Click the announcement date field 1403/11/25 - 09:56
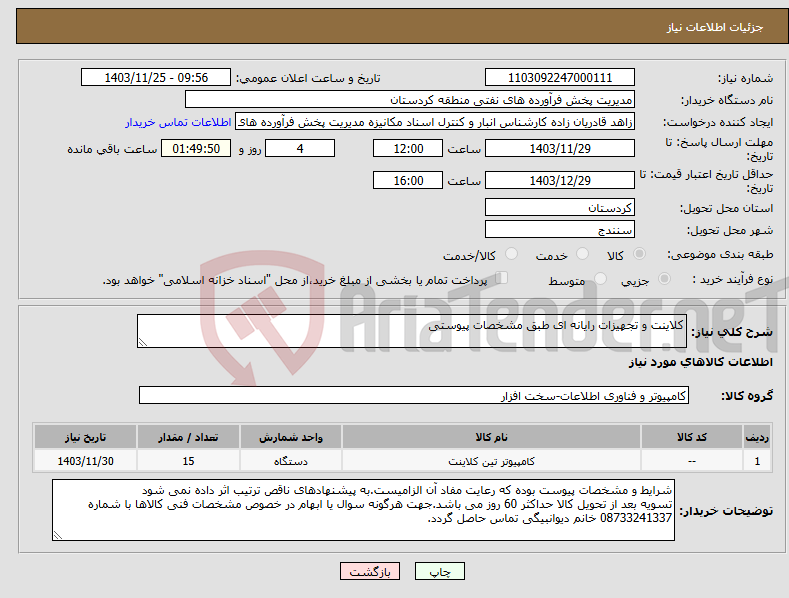Viewport: 789px width, 598px height. (x=156, y=78)
